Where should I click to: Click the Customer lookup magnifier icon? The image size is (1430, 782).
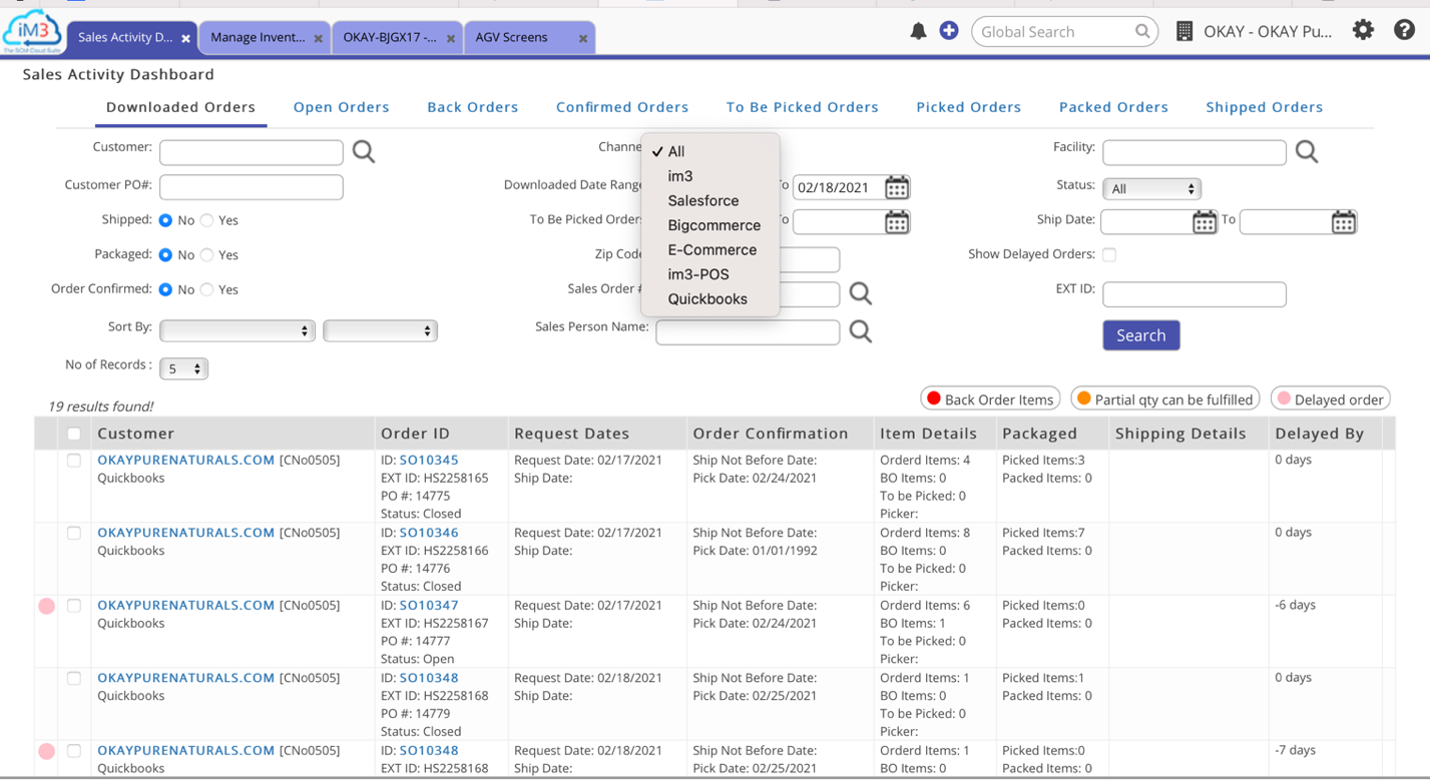point(364,152)
